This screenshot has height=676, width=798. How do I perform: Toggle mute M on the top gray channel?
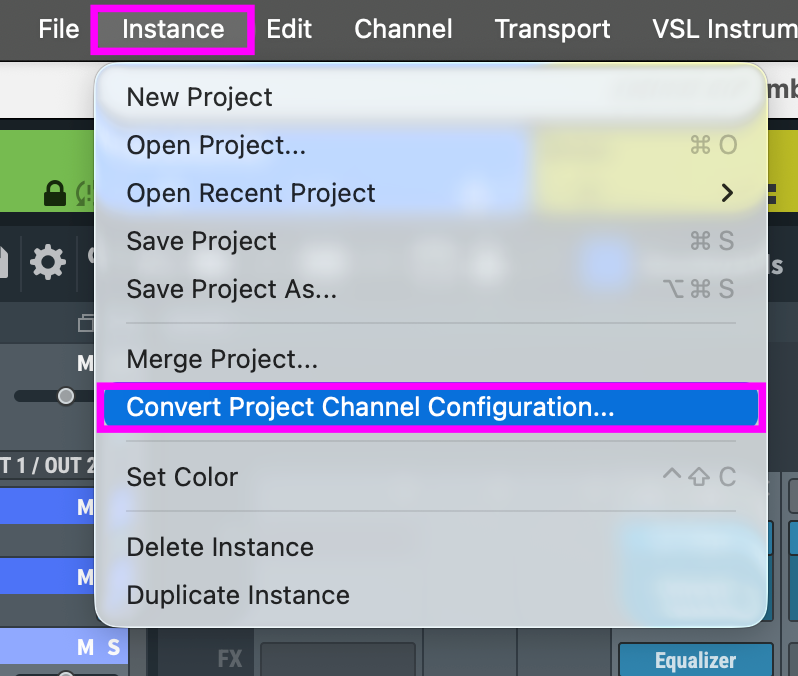tap(85, 364)
